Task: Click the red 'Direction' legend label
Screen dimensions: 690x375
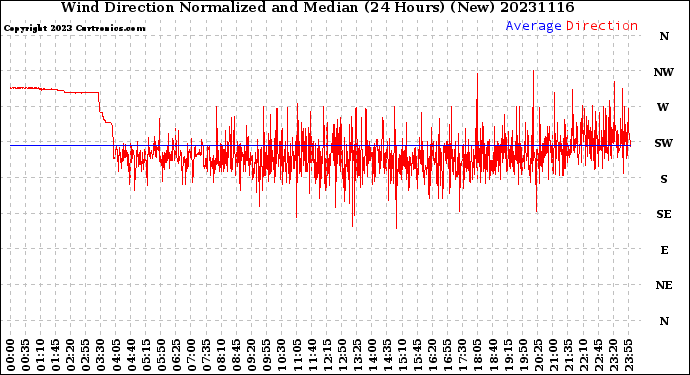Action: click(x=602, y=26)
